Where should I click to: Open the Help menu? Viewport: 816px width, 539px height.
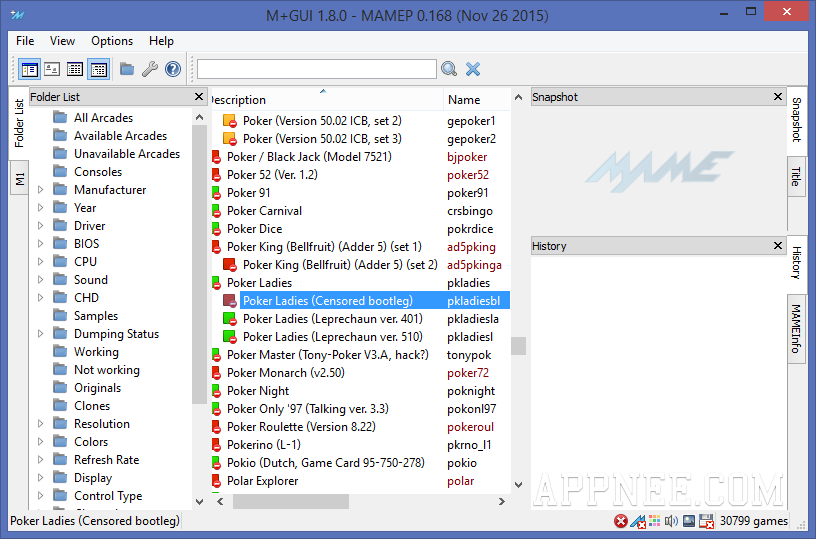[161, 41]
